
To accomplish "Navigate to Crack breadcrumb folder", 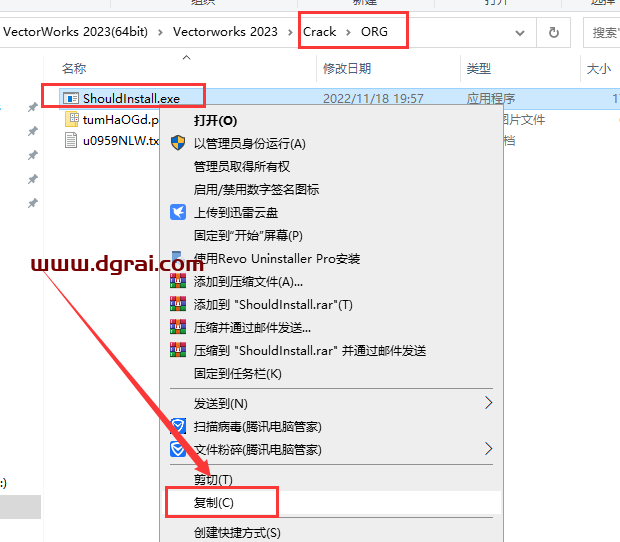I will (319, 32).
